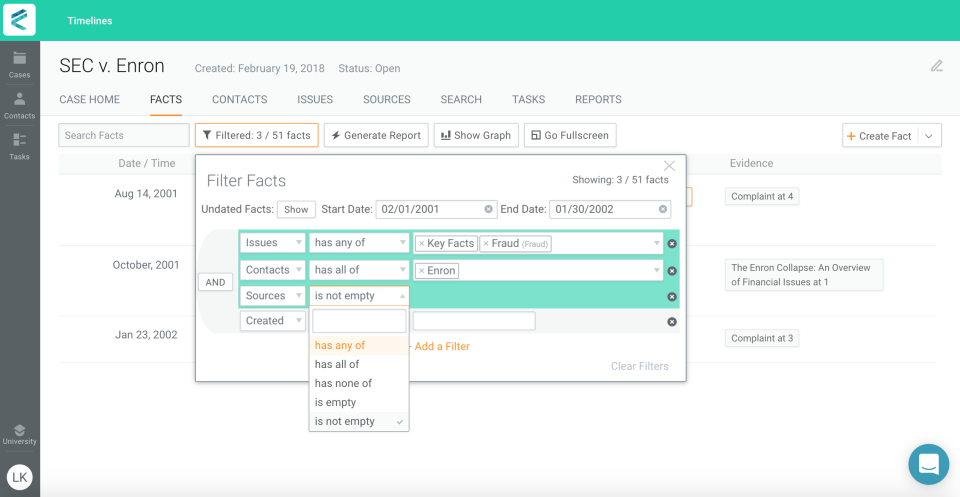Click Generate Report
This screenshot has width=960, height=497.
tap(376, 135)
